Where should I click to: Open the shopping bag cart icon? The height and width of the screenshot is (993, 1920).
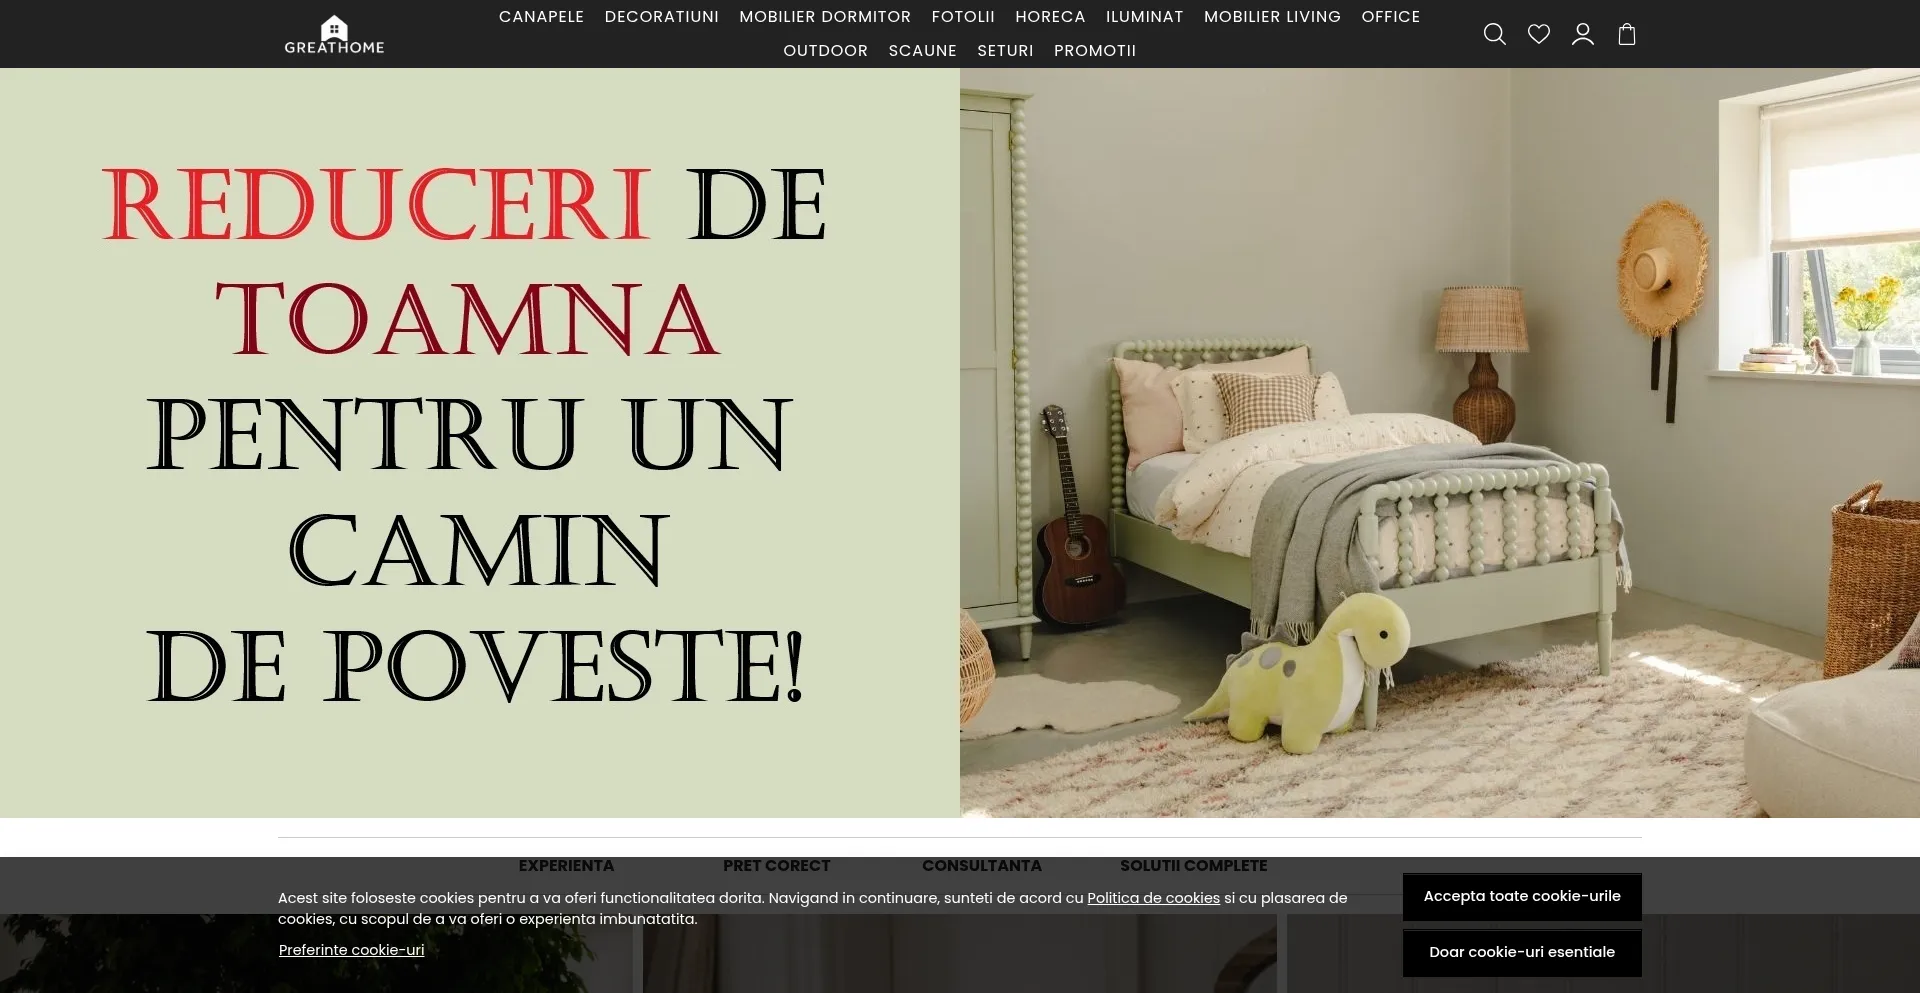click(1626, 34)
